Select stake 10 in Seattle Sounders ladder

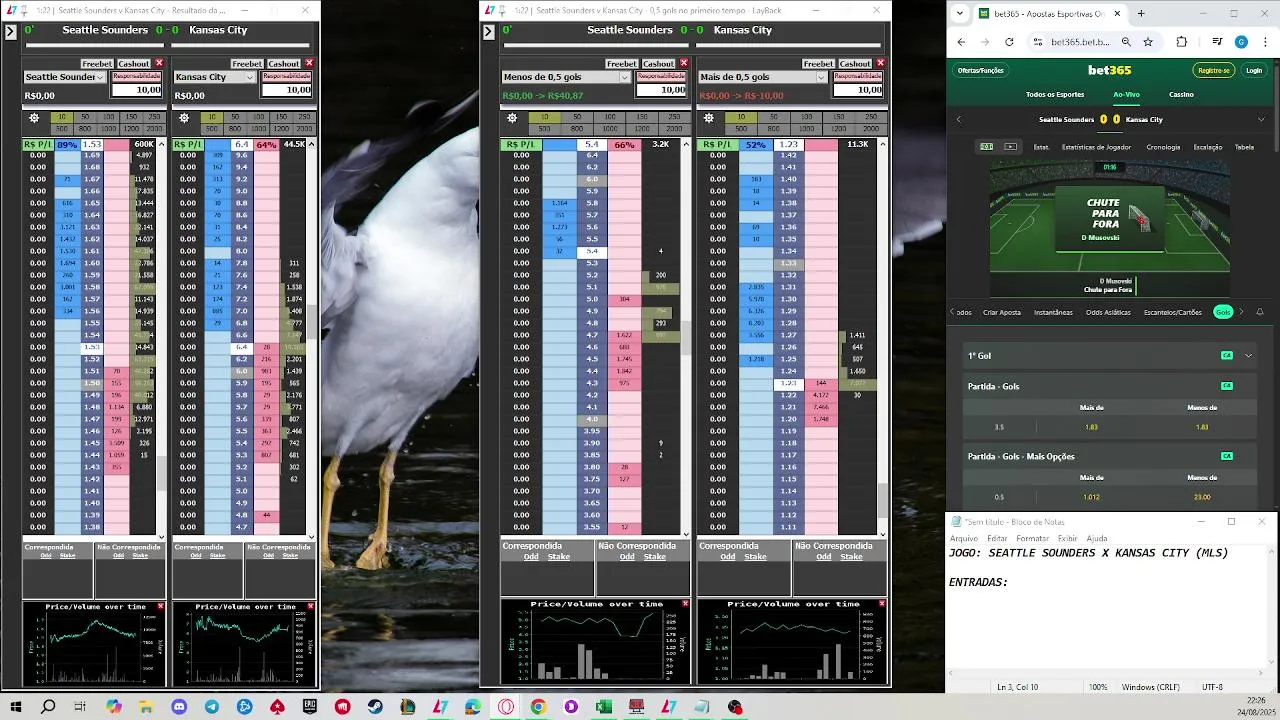62,117
